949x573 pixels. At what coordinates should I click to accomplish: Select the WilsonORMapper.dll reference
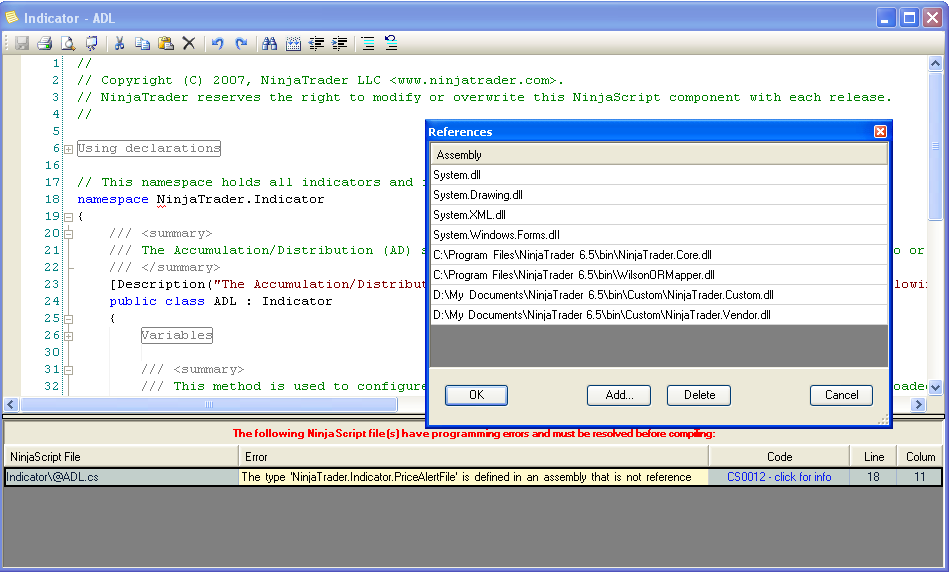coord(658,275)
